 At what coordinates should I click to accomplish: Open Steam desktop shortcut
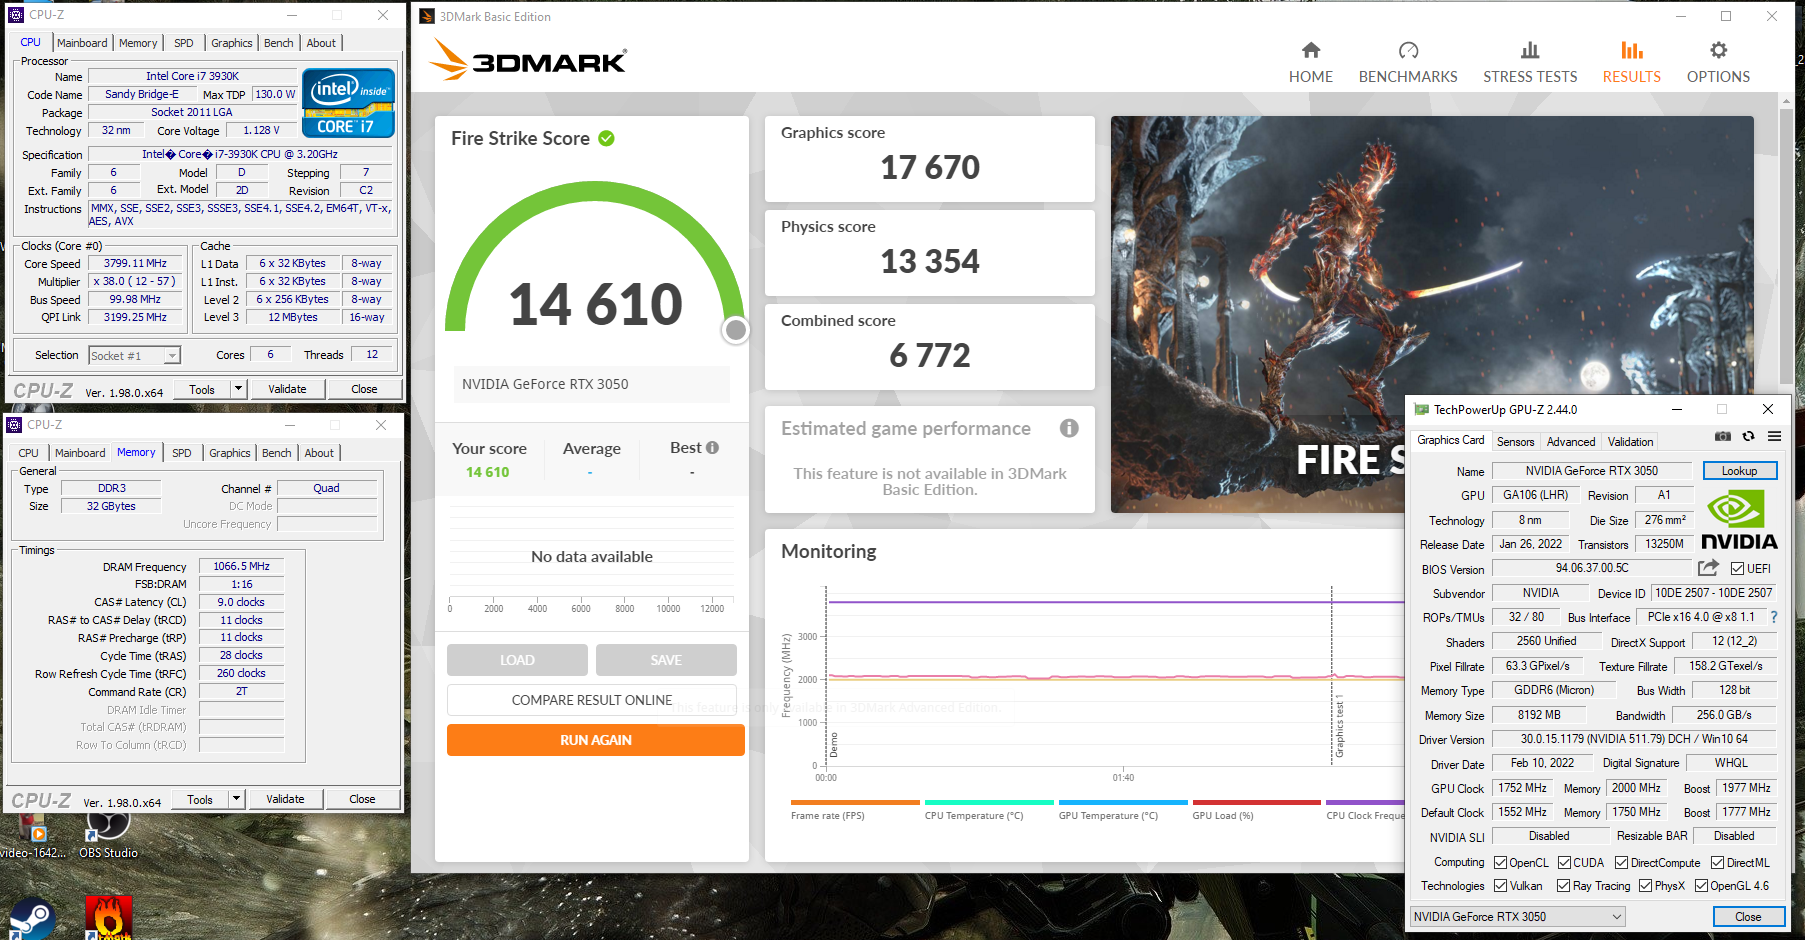[32, 918]
